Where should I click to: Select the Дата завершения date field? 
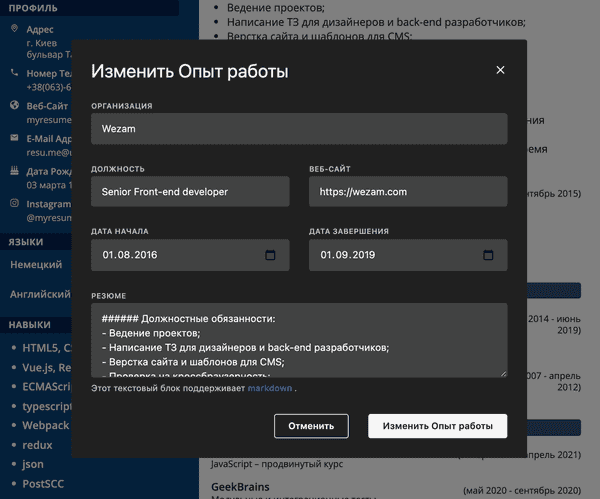coord(393,255)
